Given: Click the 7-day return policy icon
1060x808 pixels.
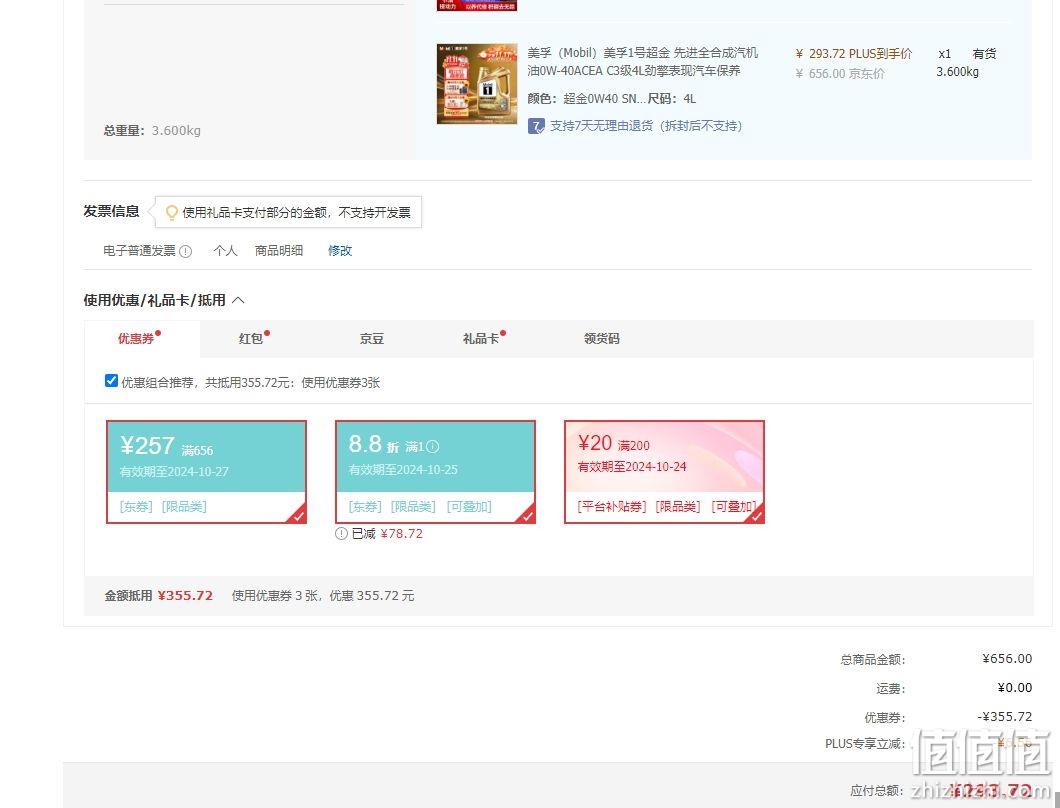Looking at the screenshot, I should click(536, 126).
